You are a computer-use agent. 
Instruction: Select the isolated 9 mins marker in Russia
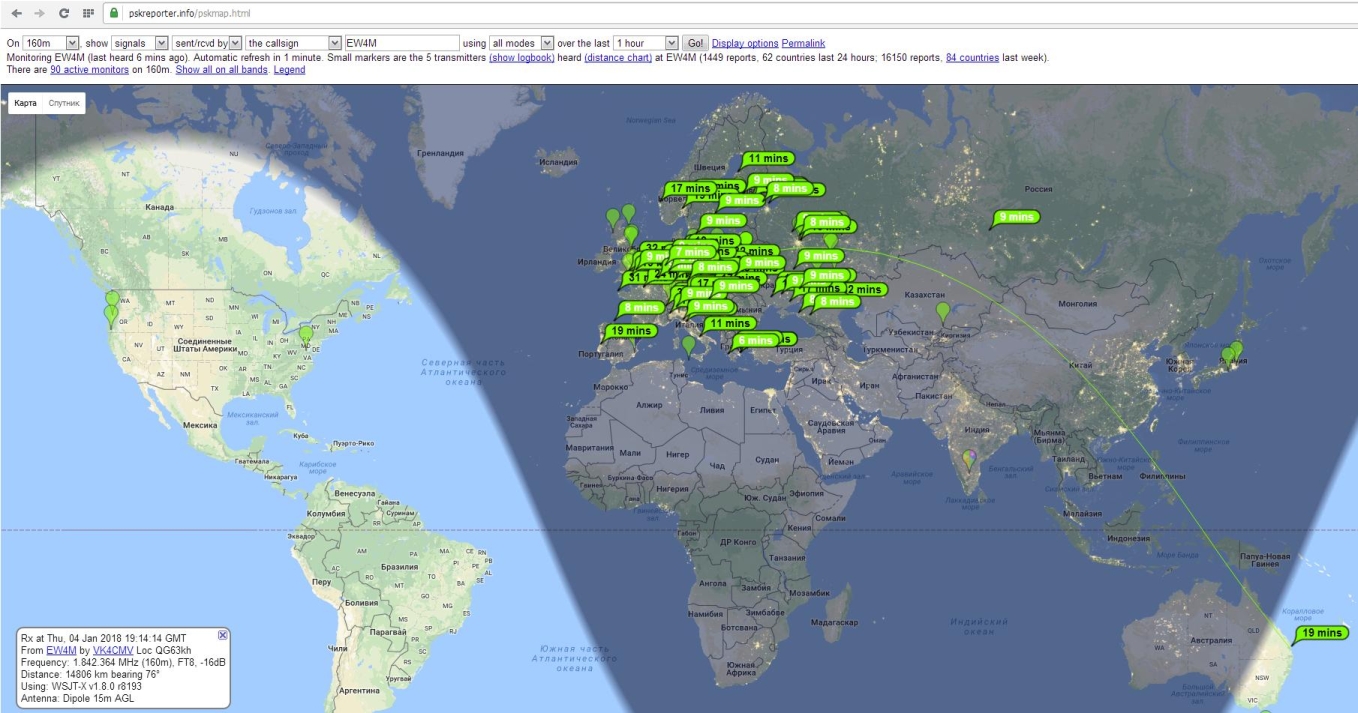[1015, 217]
